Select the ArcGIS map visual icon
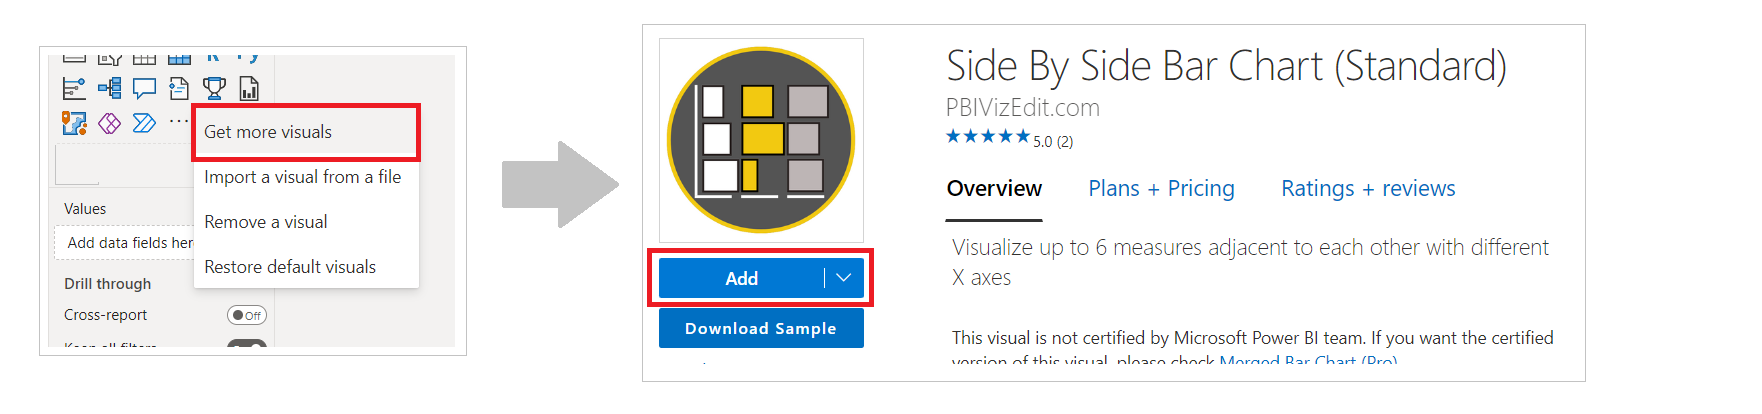The height and width of the screenshot is (414, 1762). click(x=74, y=123)
